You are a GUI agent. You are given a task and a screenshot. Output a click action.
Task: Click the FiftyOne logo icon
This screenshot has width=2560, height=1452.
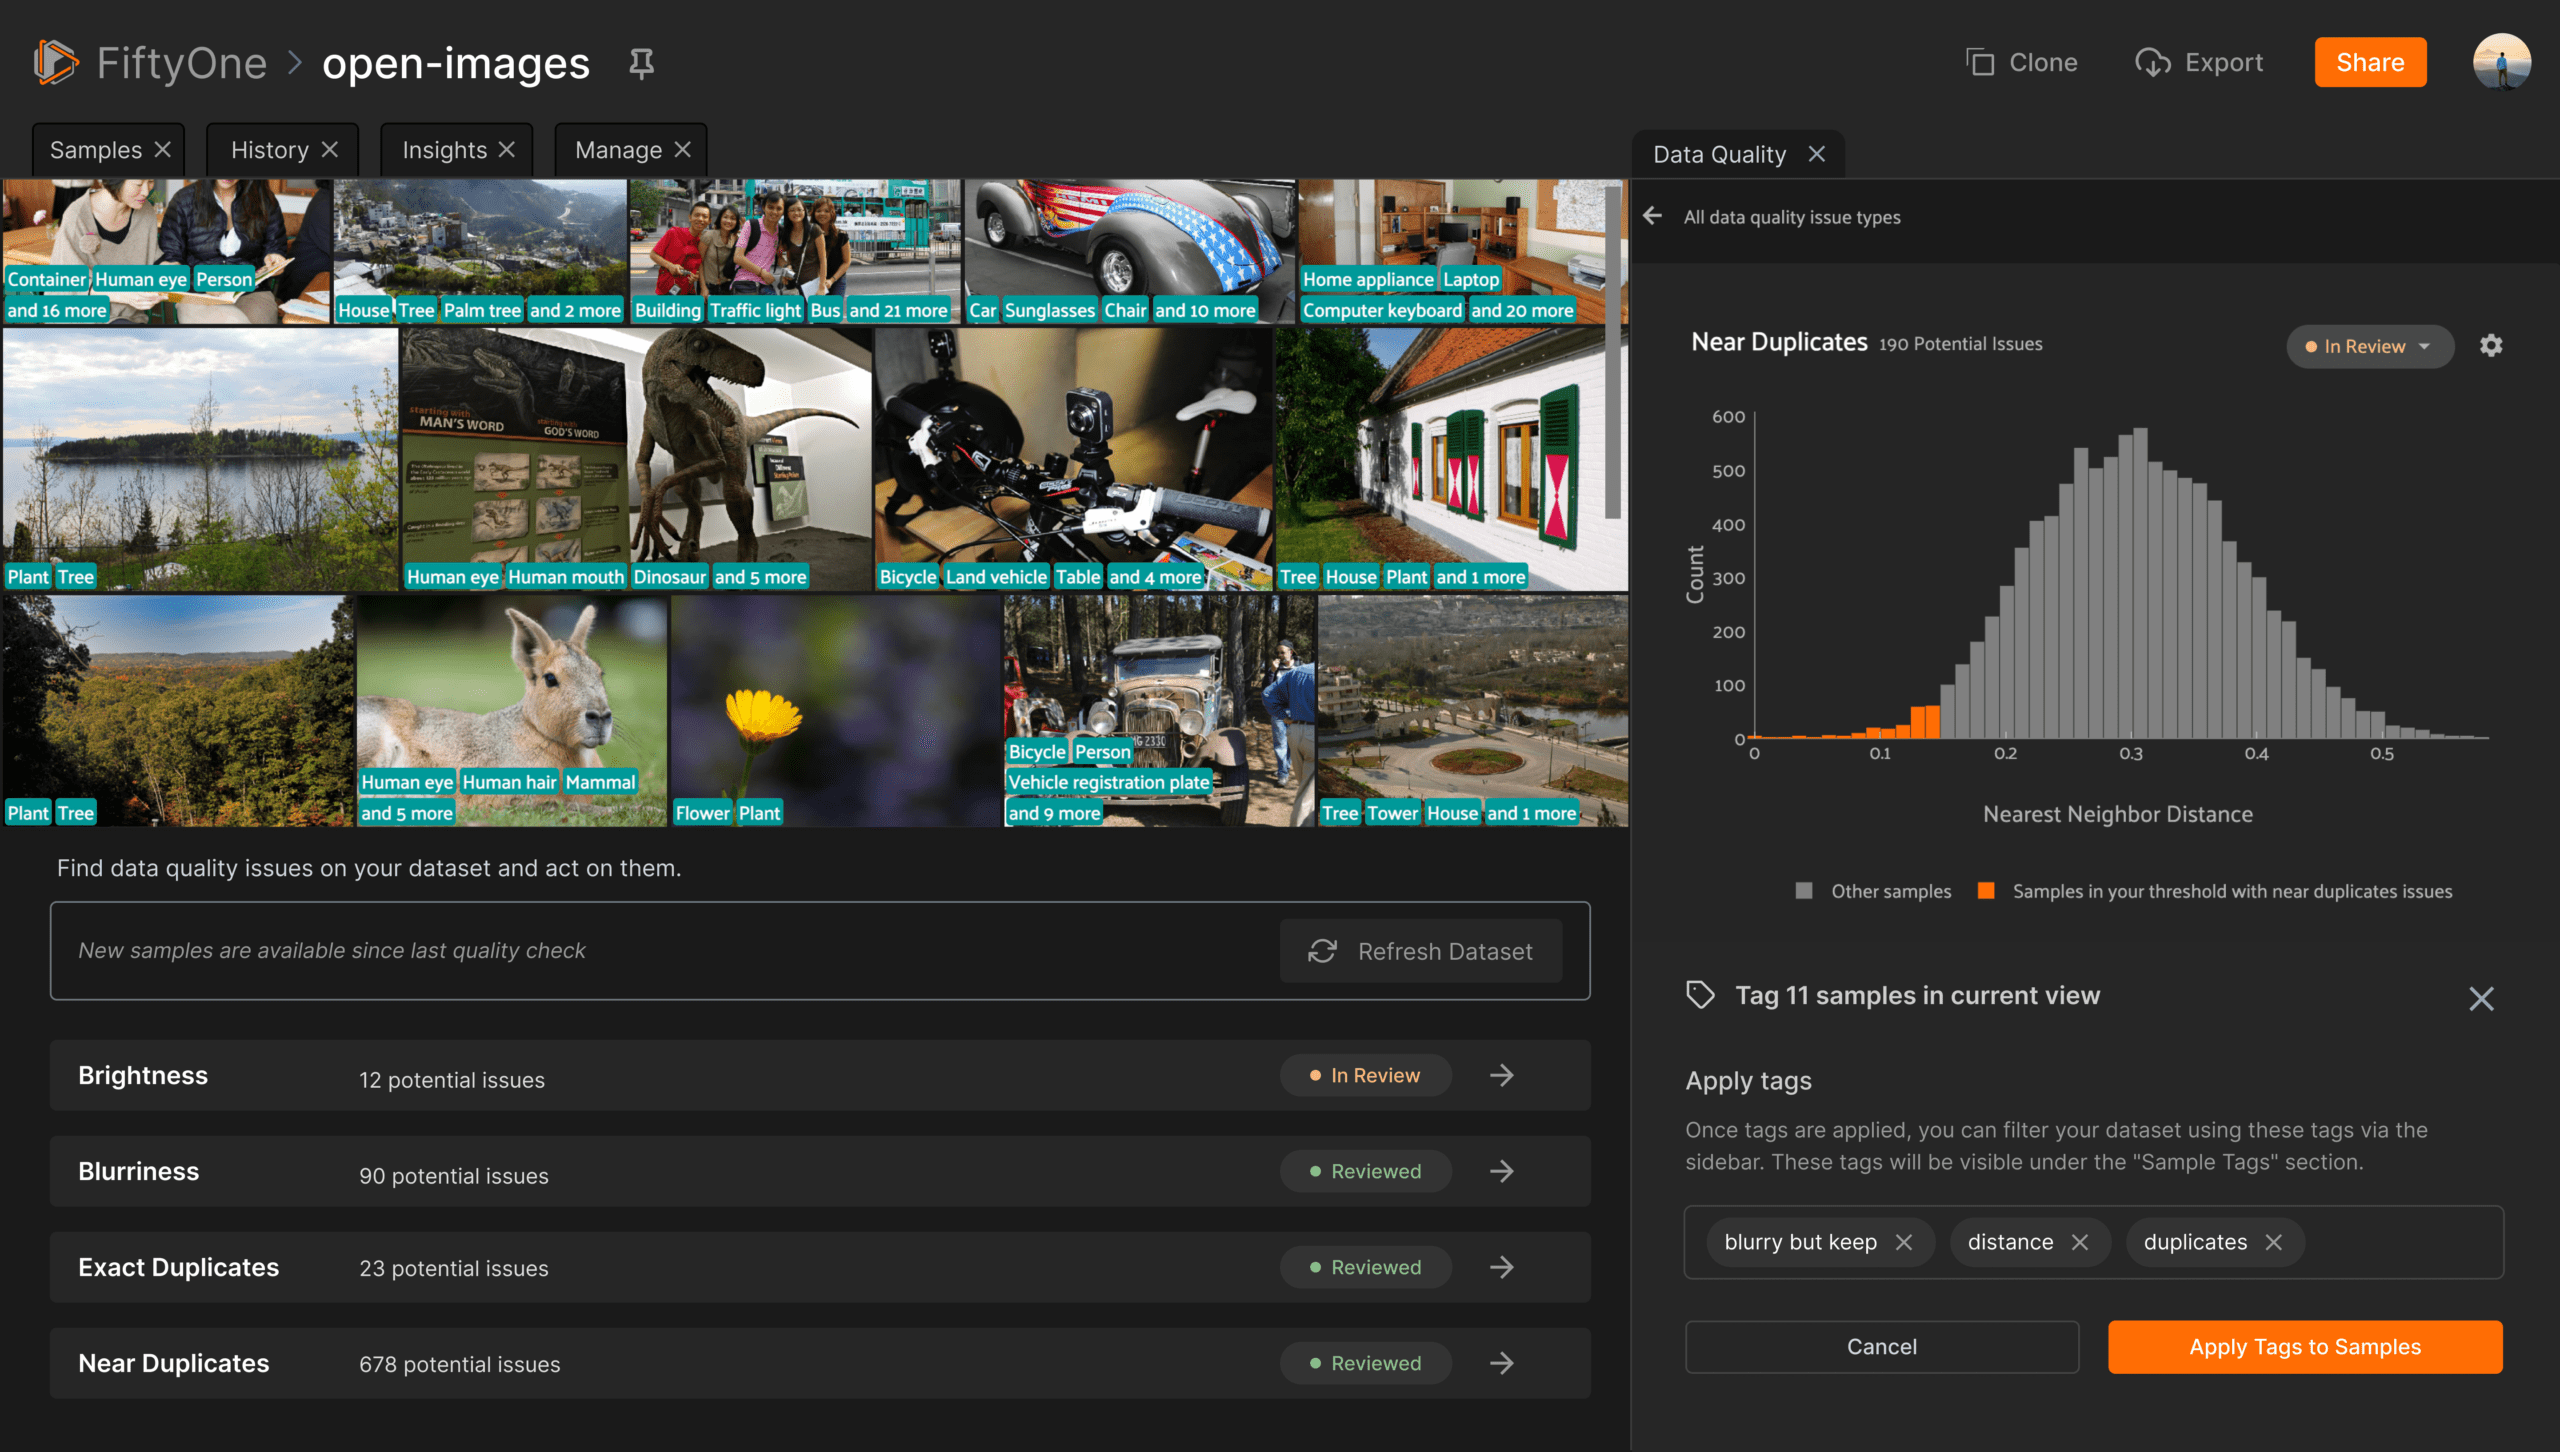click(x=55, y=63)
